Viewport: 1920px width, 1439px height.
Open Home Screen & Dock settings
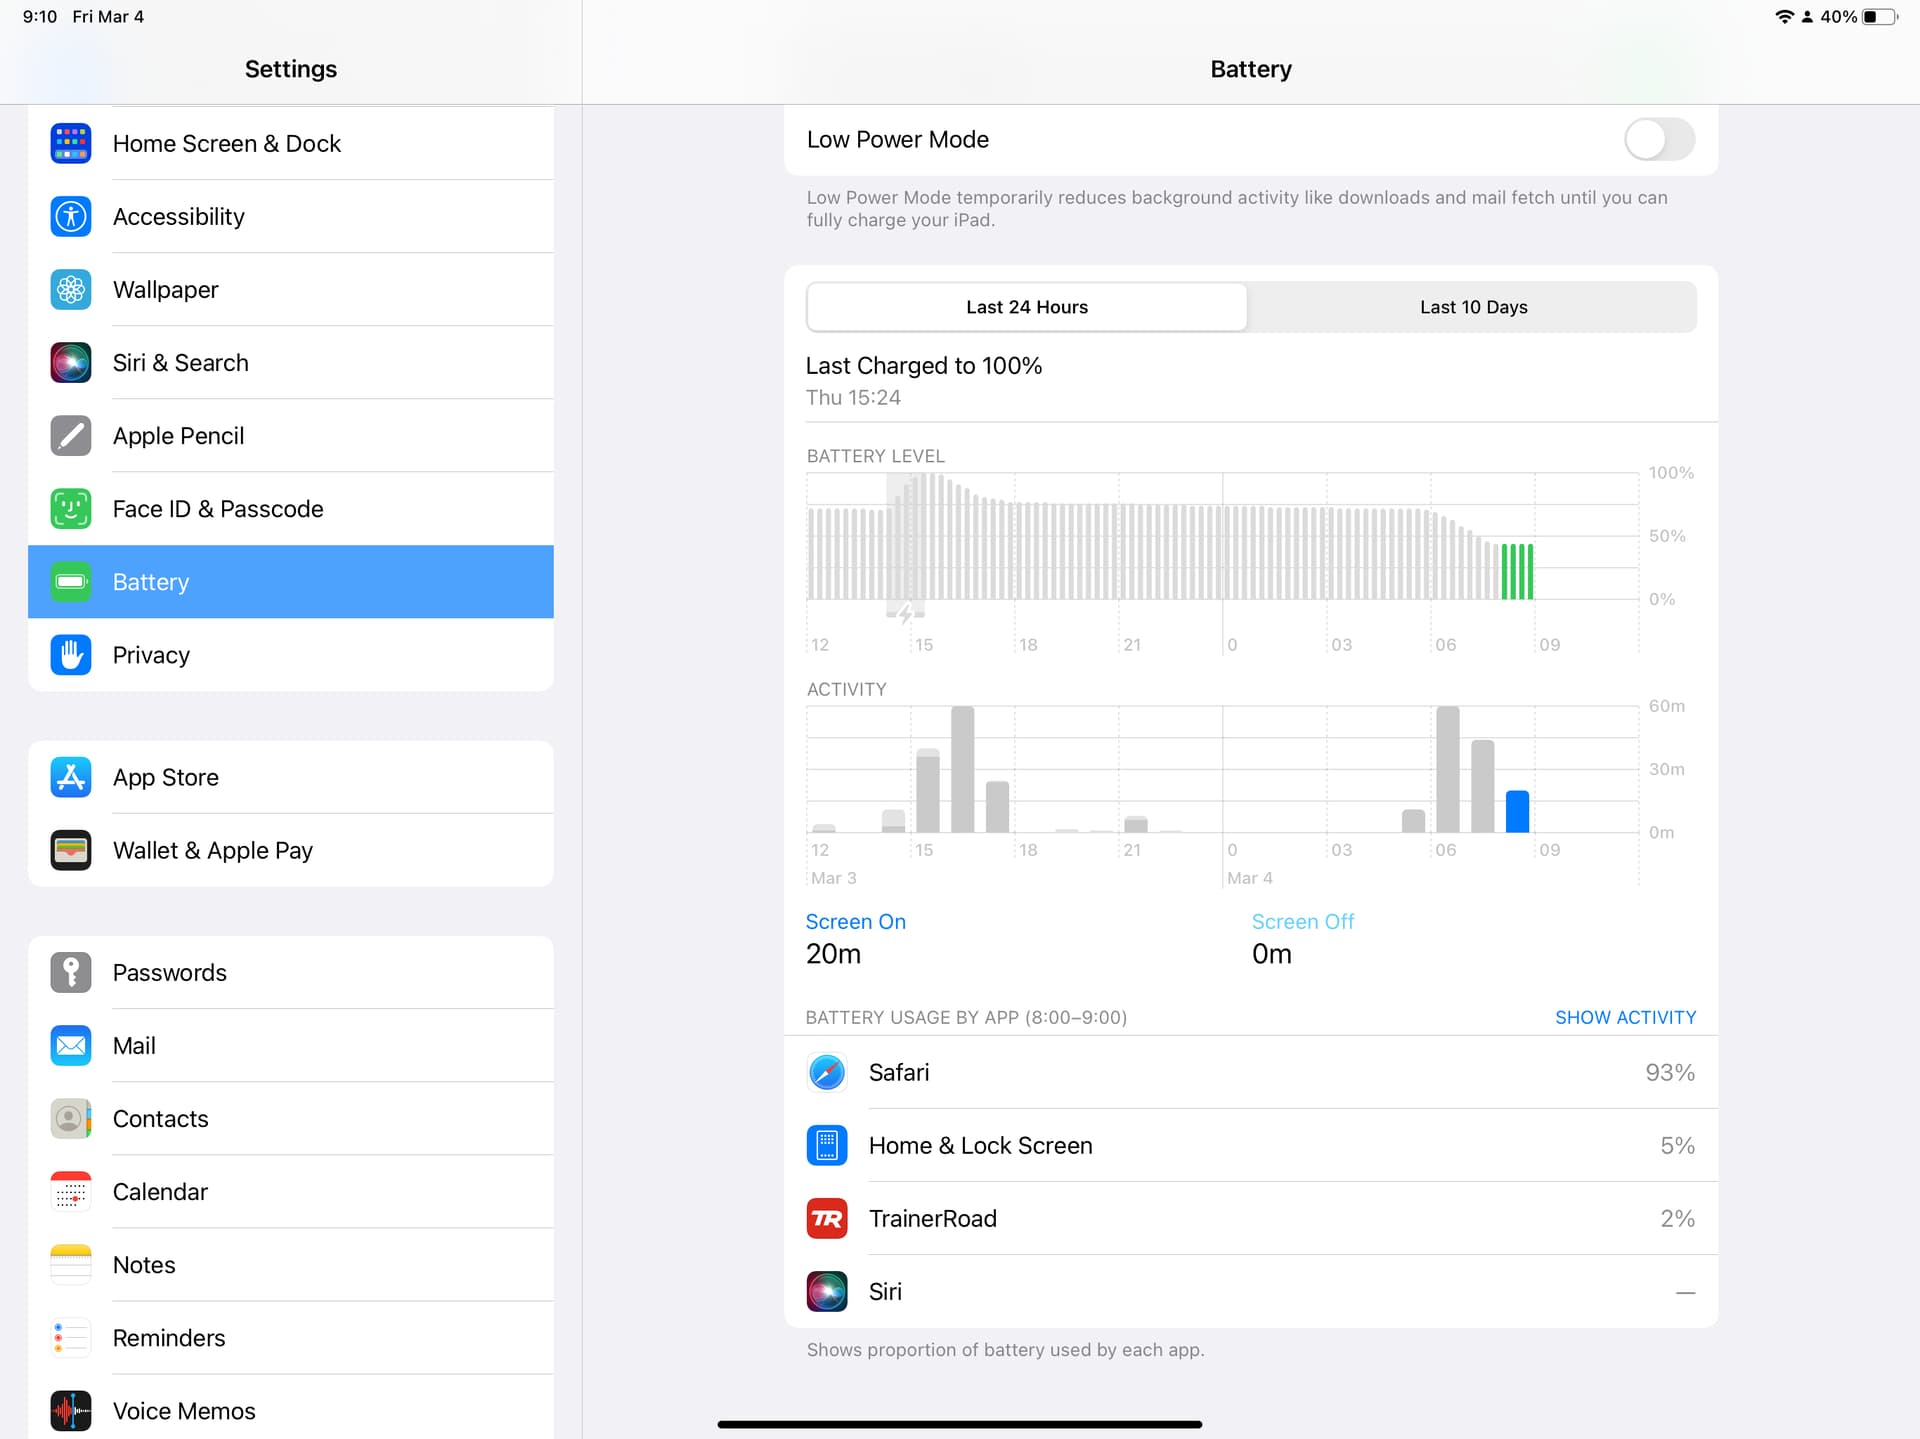[x=291, y=143]
